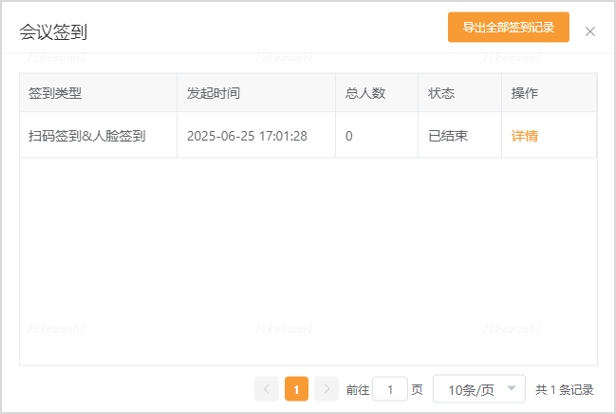
Task: Click the 状态 column header
Action: (x=441, y=93)
